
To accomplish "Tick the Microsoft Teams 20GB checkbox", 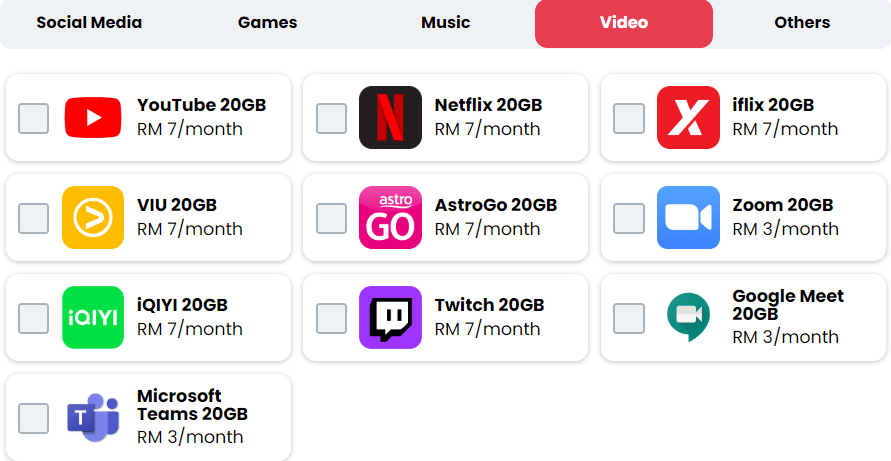I will point(34,418).
